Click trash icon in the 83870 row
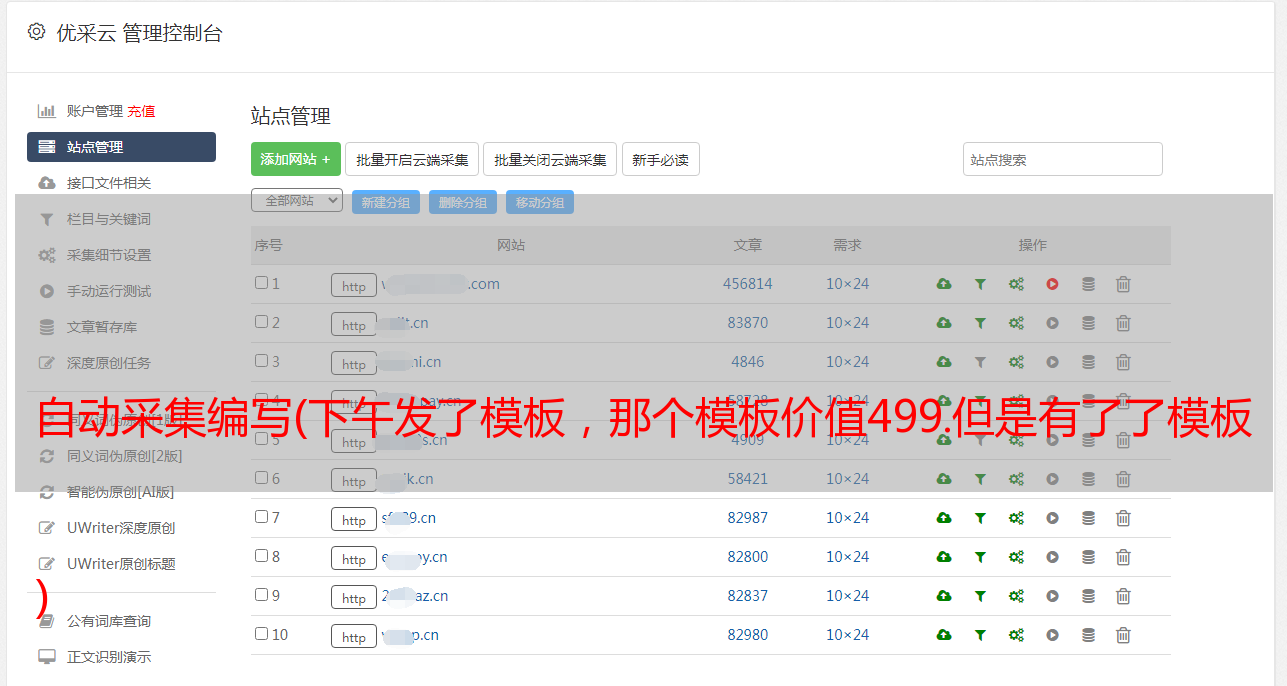Image resolution: width=1287 pixels, height=686 pixels. click(1123, 323)
